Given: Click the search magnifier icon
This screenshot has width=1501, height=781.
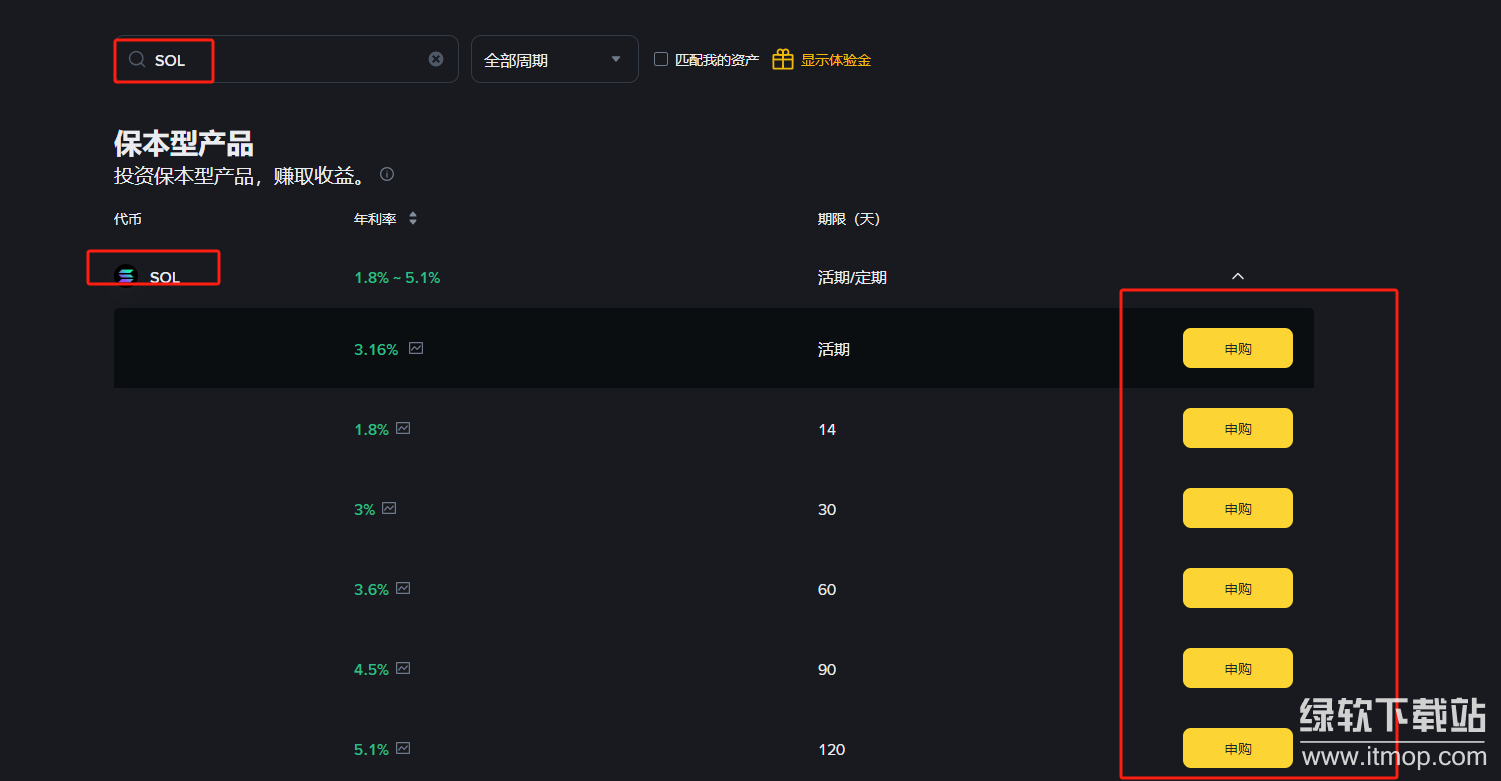Looking at the screenshot, I should tap(137, 60).
